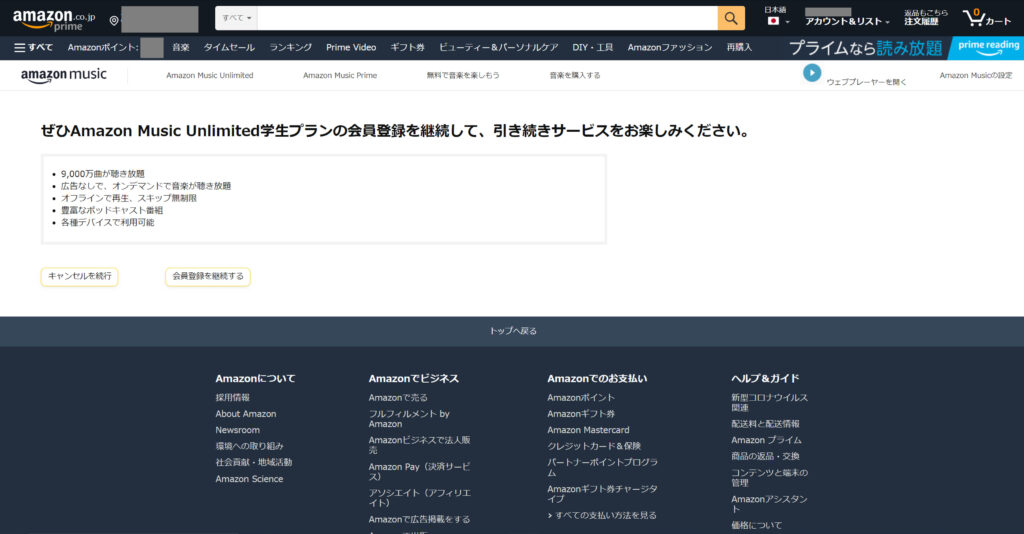Open footer Amazonポイント payment link
Viewport: 1024px width, 534px height.
[x=581, y=398]
